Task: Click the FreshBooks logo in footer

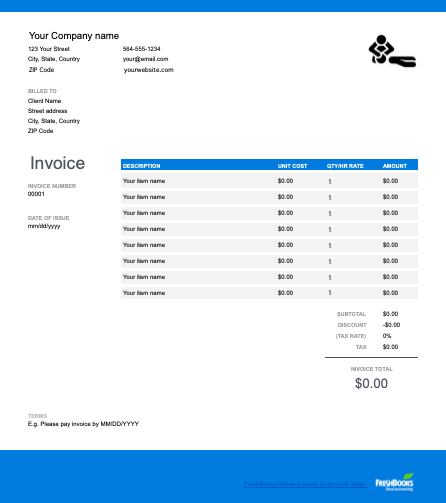Action: tap(394, 482)
